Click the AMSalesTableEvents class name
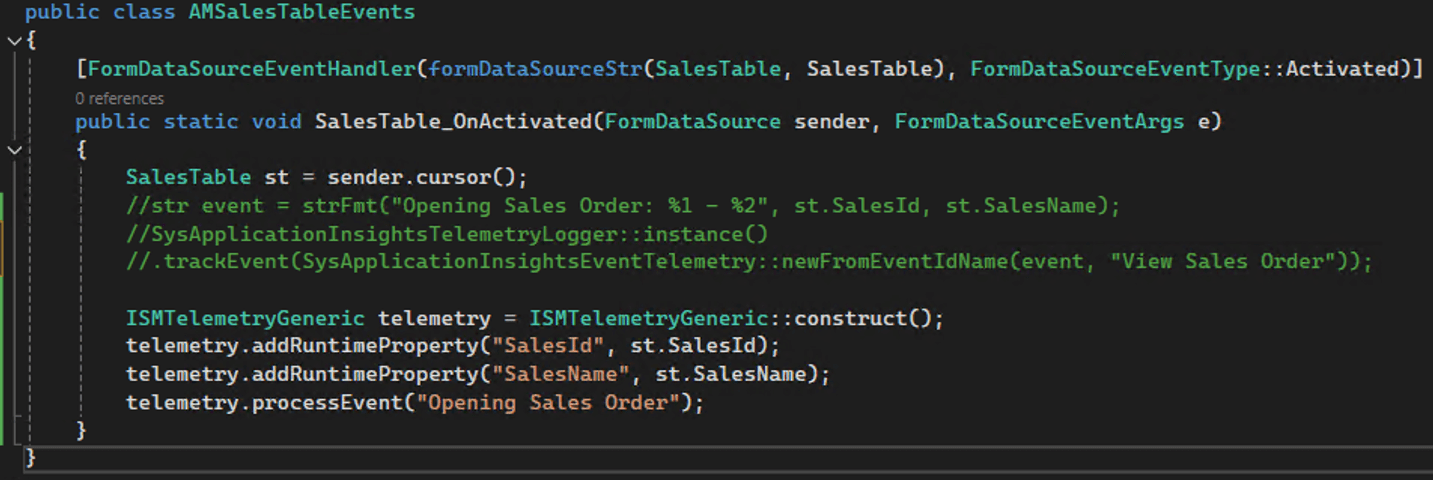This screenshot has height=480, width=1433. click(302, 13)
